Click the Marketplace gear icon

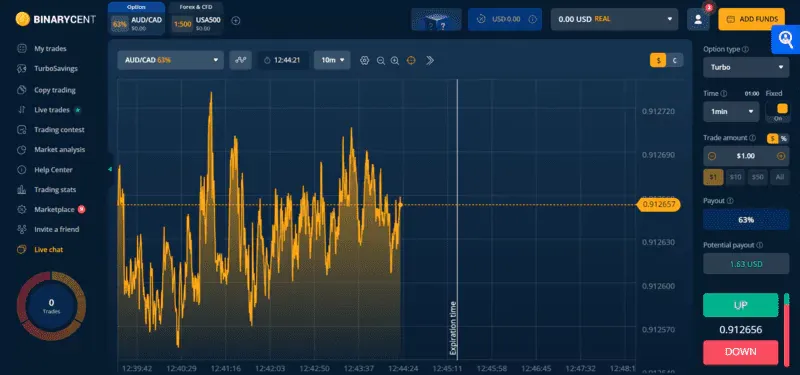point(21,210)
